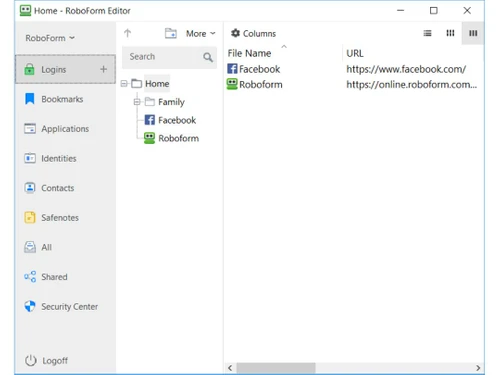Image resolution: width=500 pixels, height=375 pixels.
Task: Select Family folder in tree
Action: (x=171, y=102)
